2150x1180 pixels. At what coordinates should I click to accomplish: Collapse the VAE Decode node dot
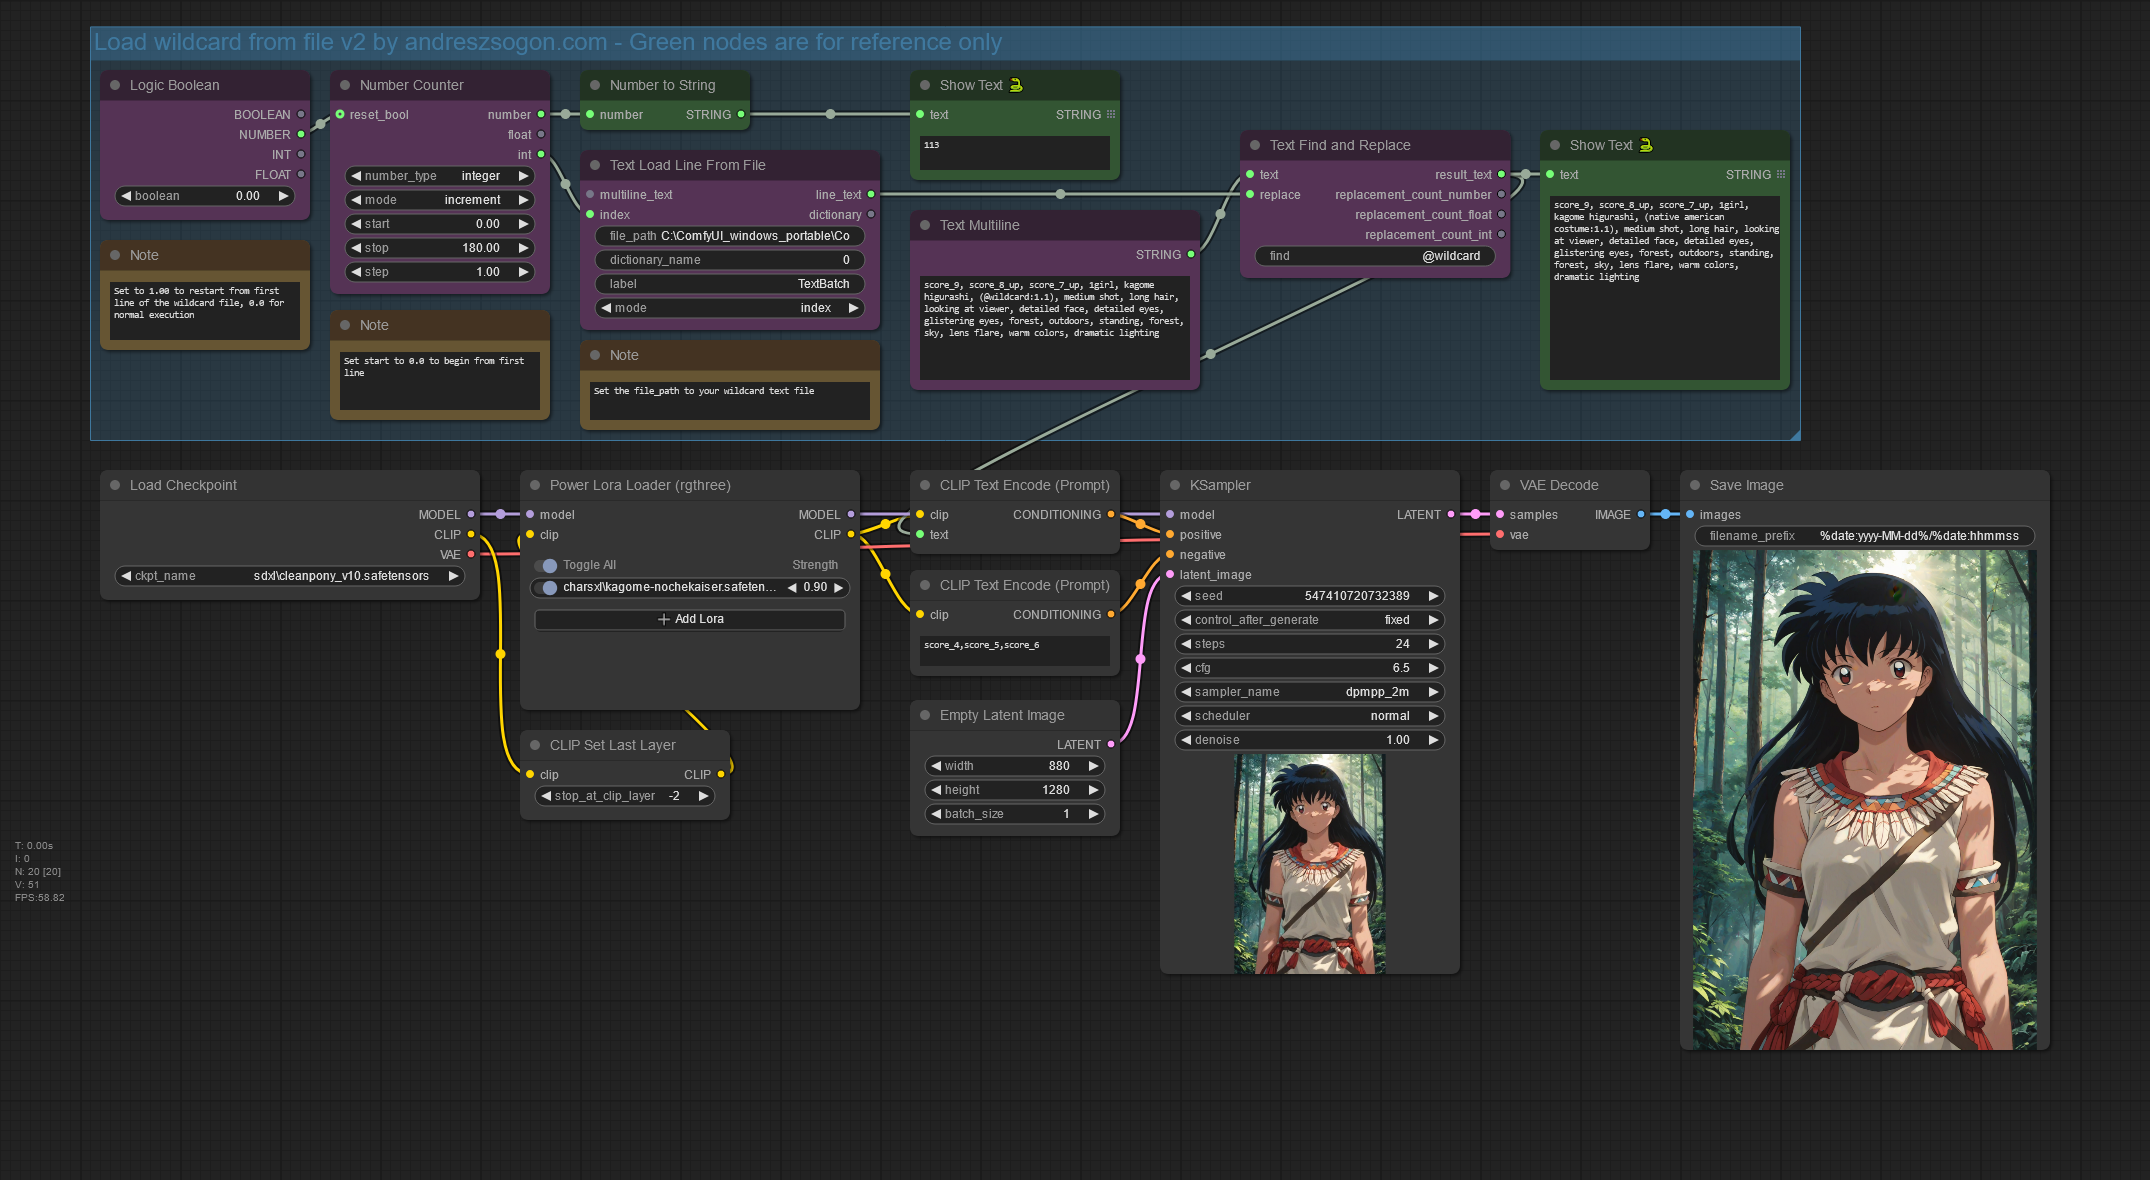1505,485
